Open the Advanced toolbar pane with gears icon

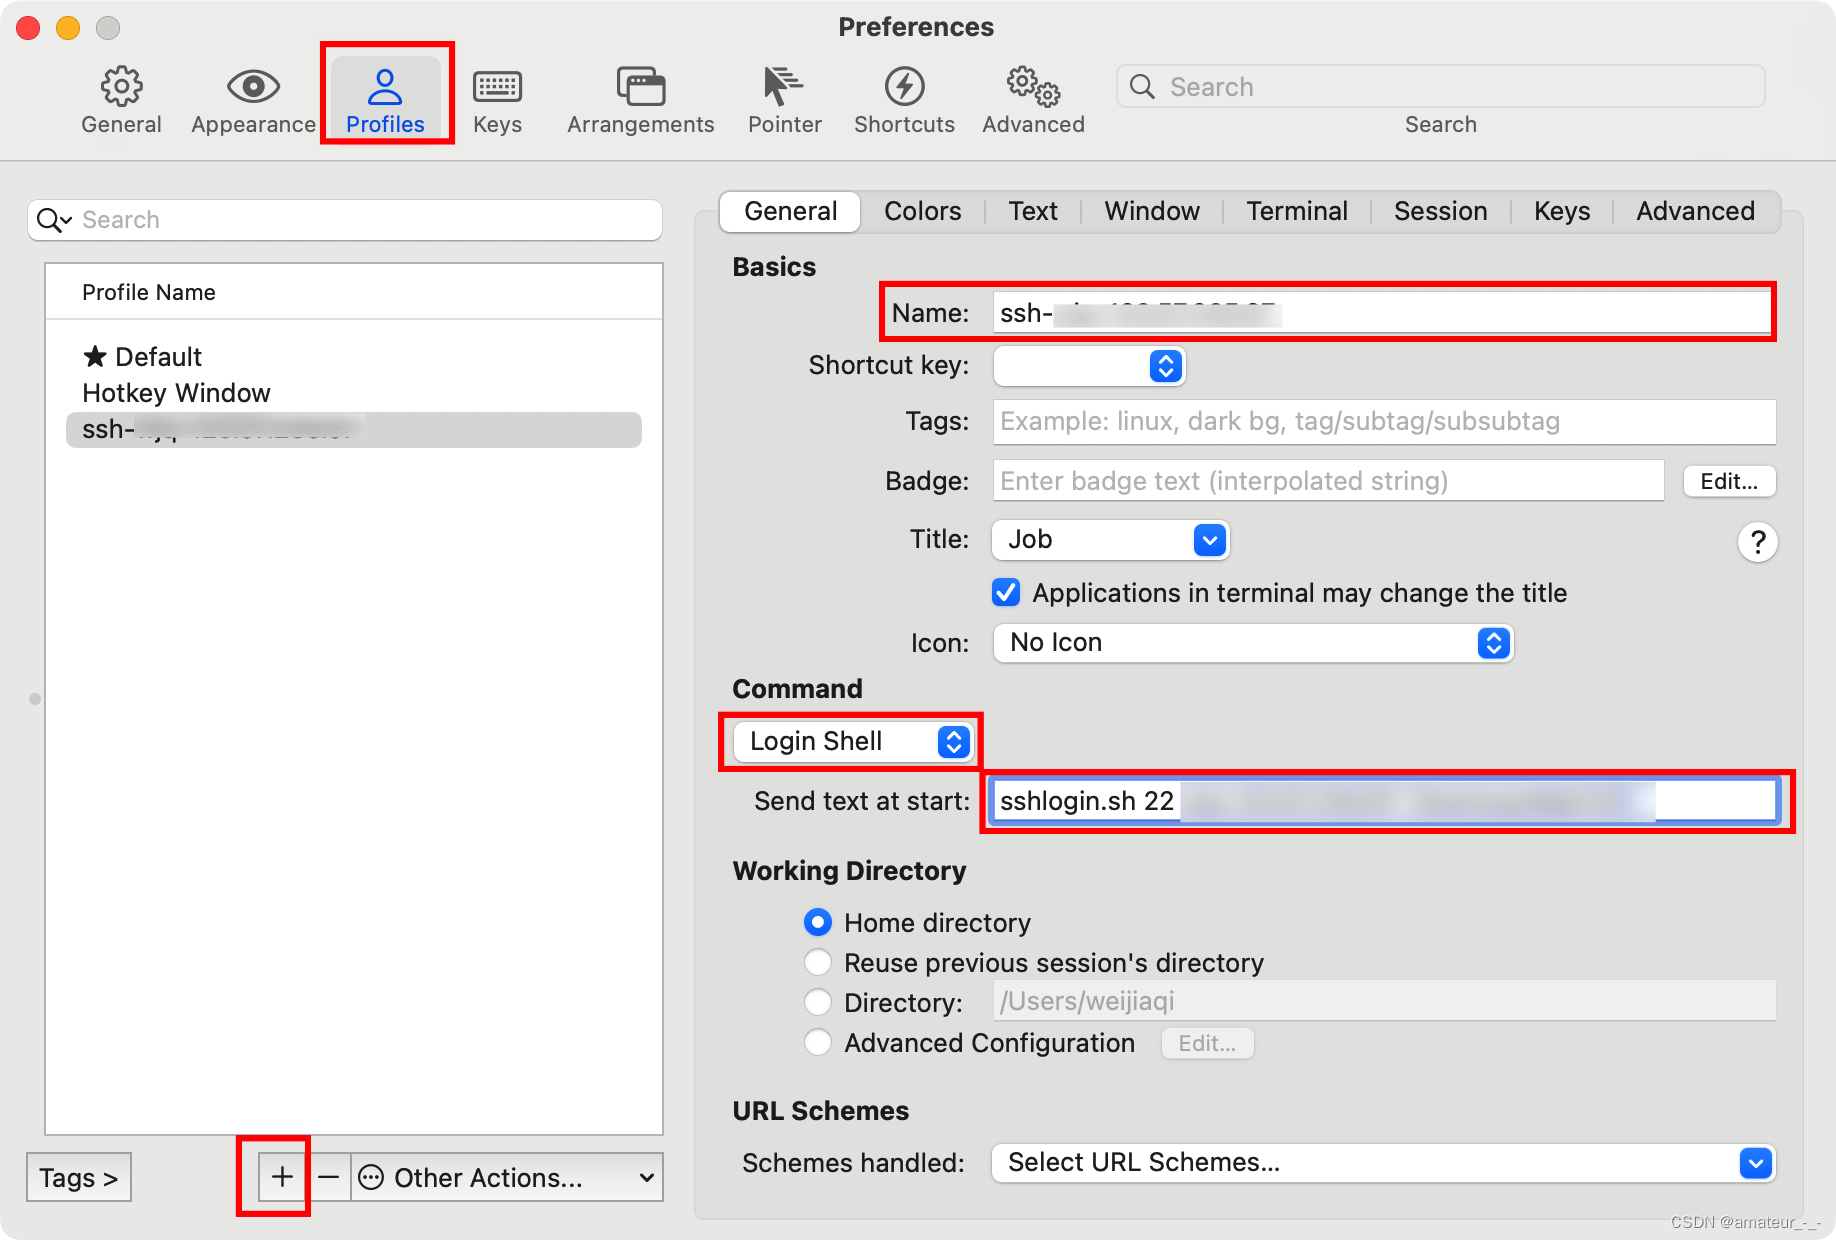[x=1033, y=100]
